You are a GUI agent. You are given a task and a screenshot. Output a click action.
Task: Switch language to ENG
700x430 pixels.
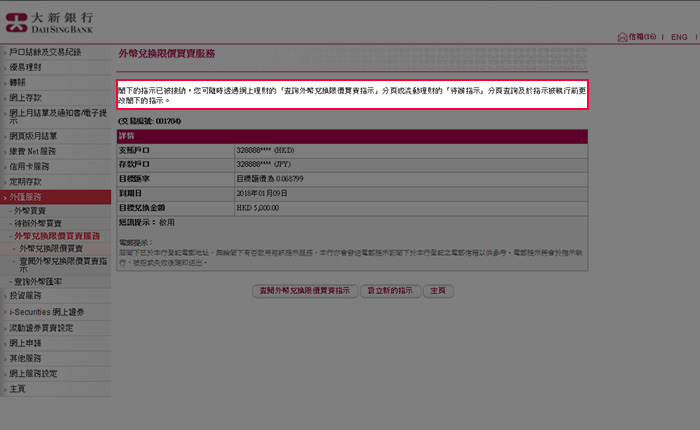(x=679, y=37)
